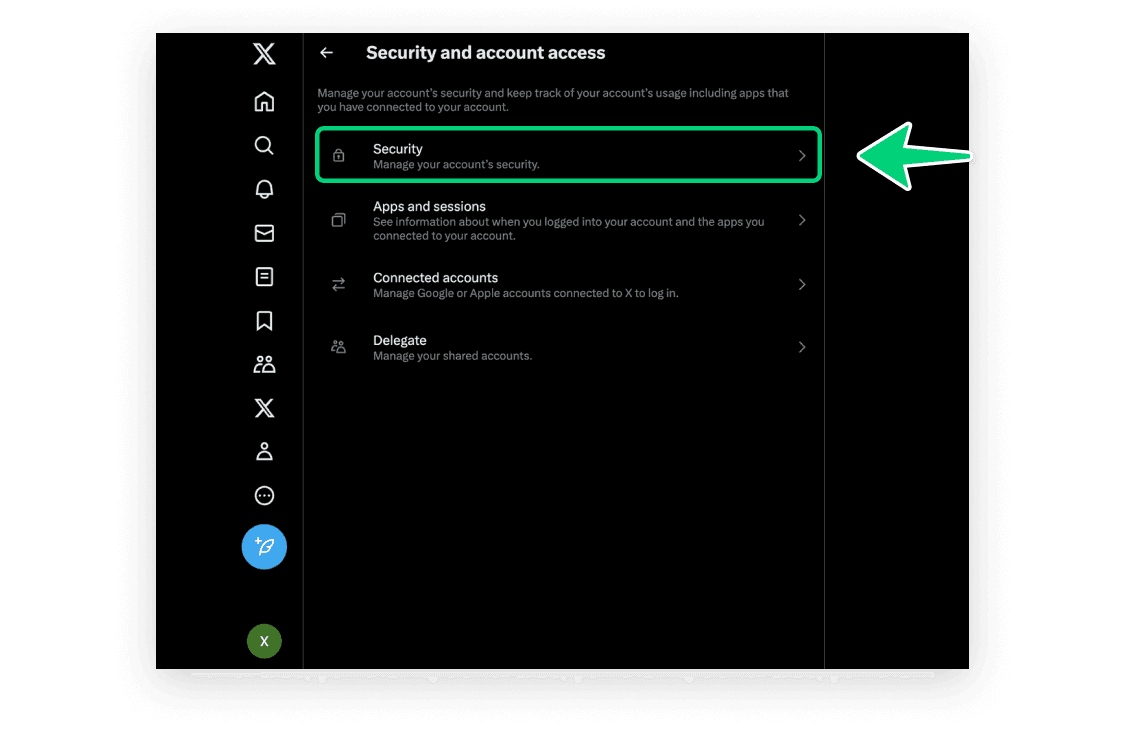Click the X logo atop the sidebar
The height and width of the screenshot is (735, 1125).
click(264, 54)
